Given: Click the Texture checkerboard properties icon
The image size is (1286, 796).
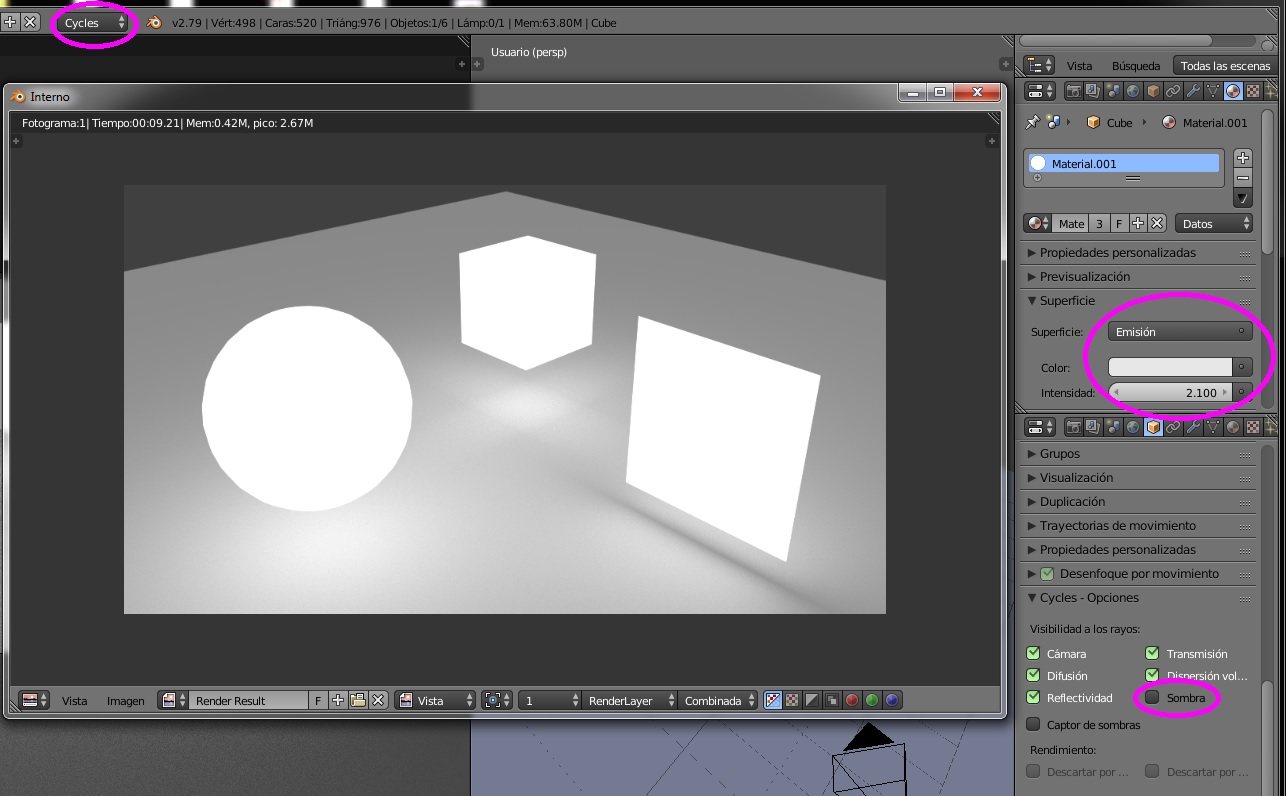Looking at the screenshot, I should (x=1253, y=91).
